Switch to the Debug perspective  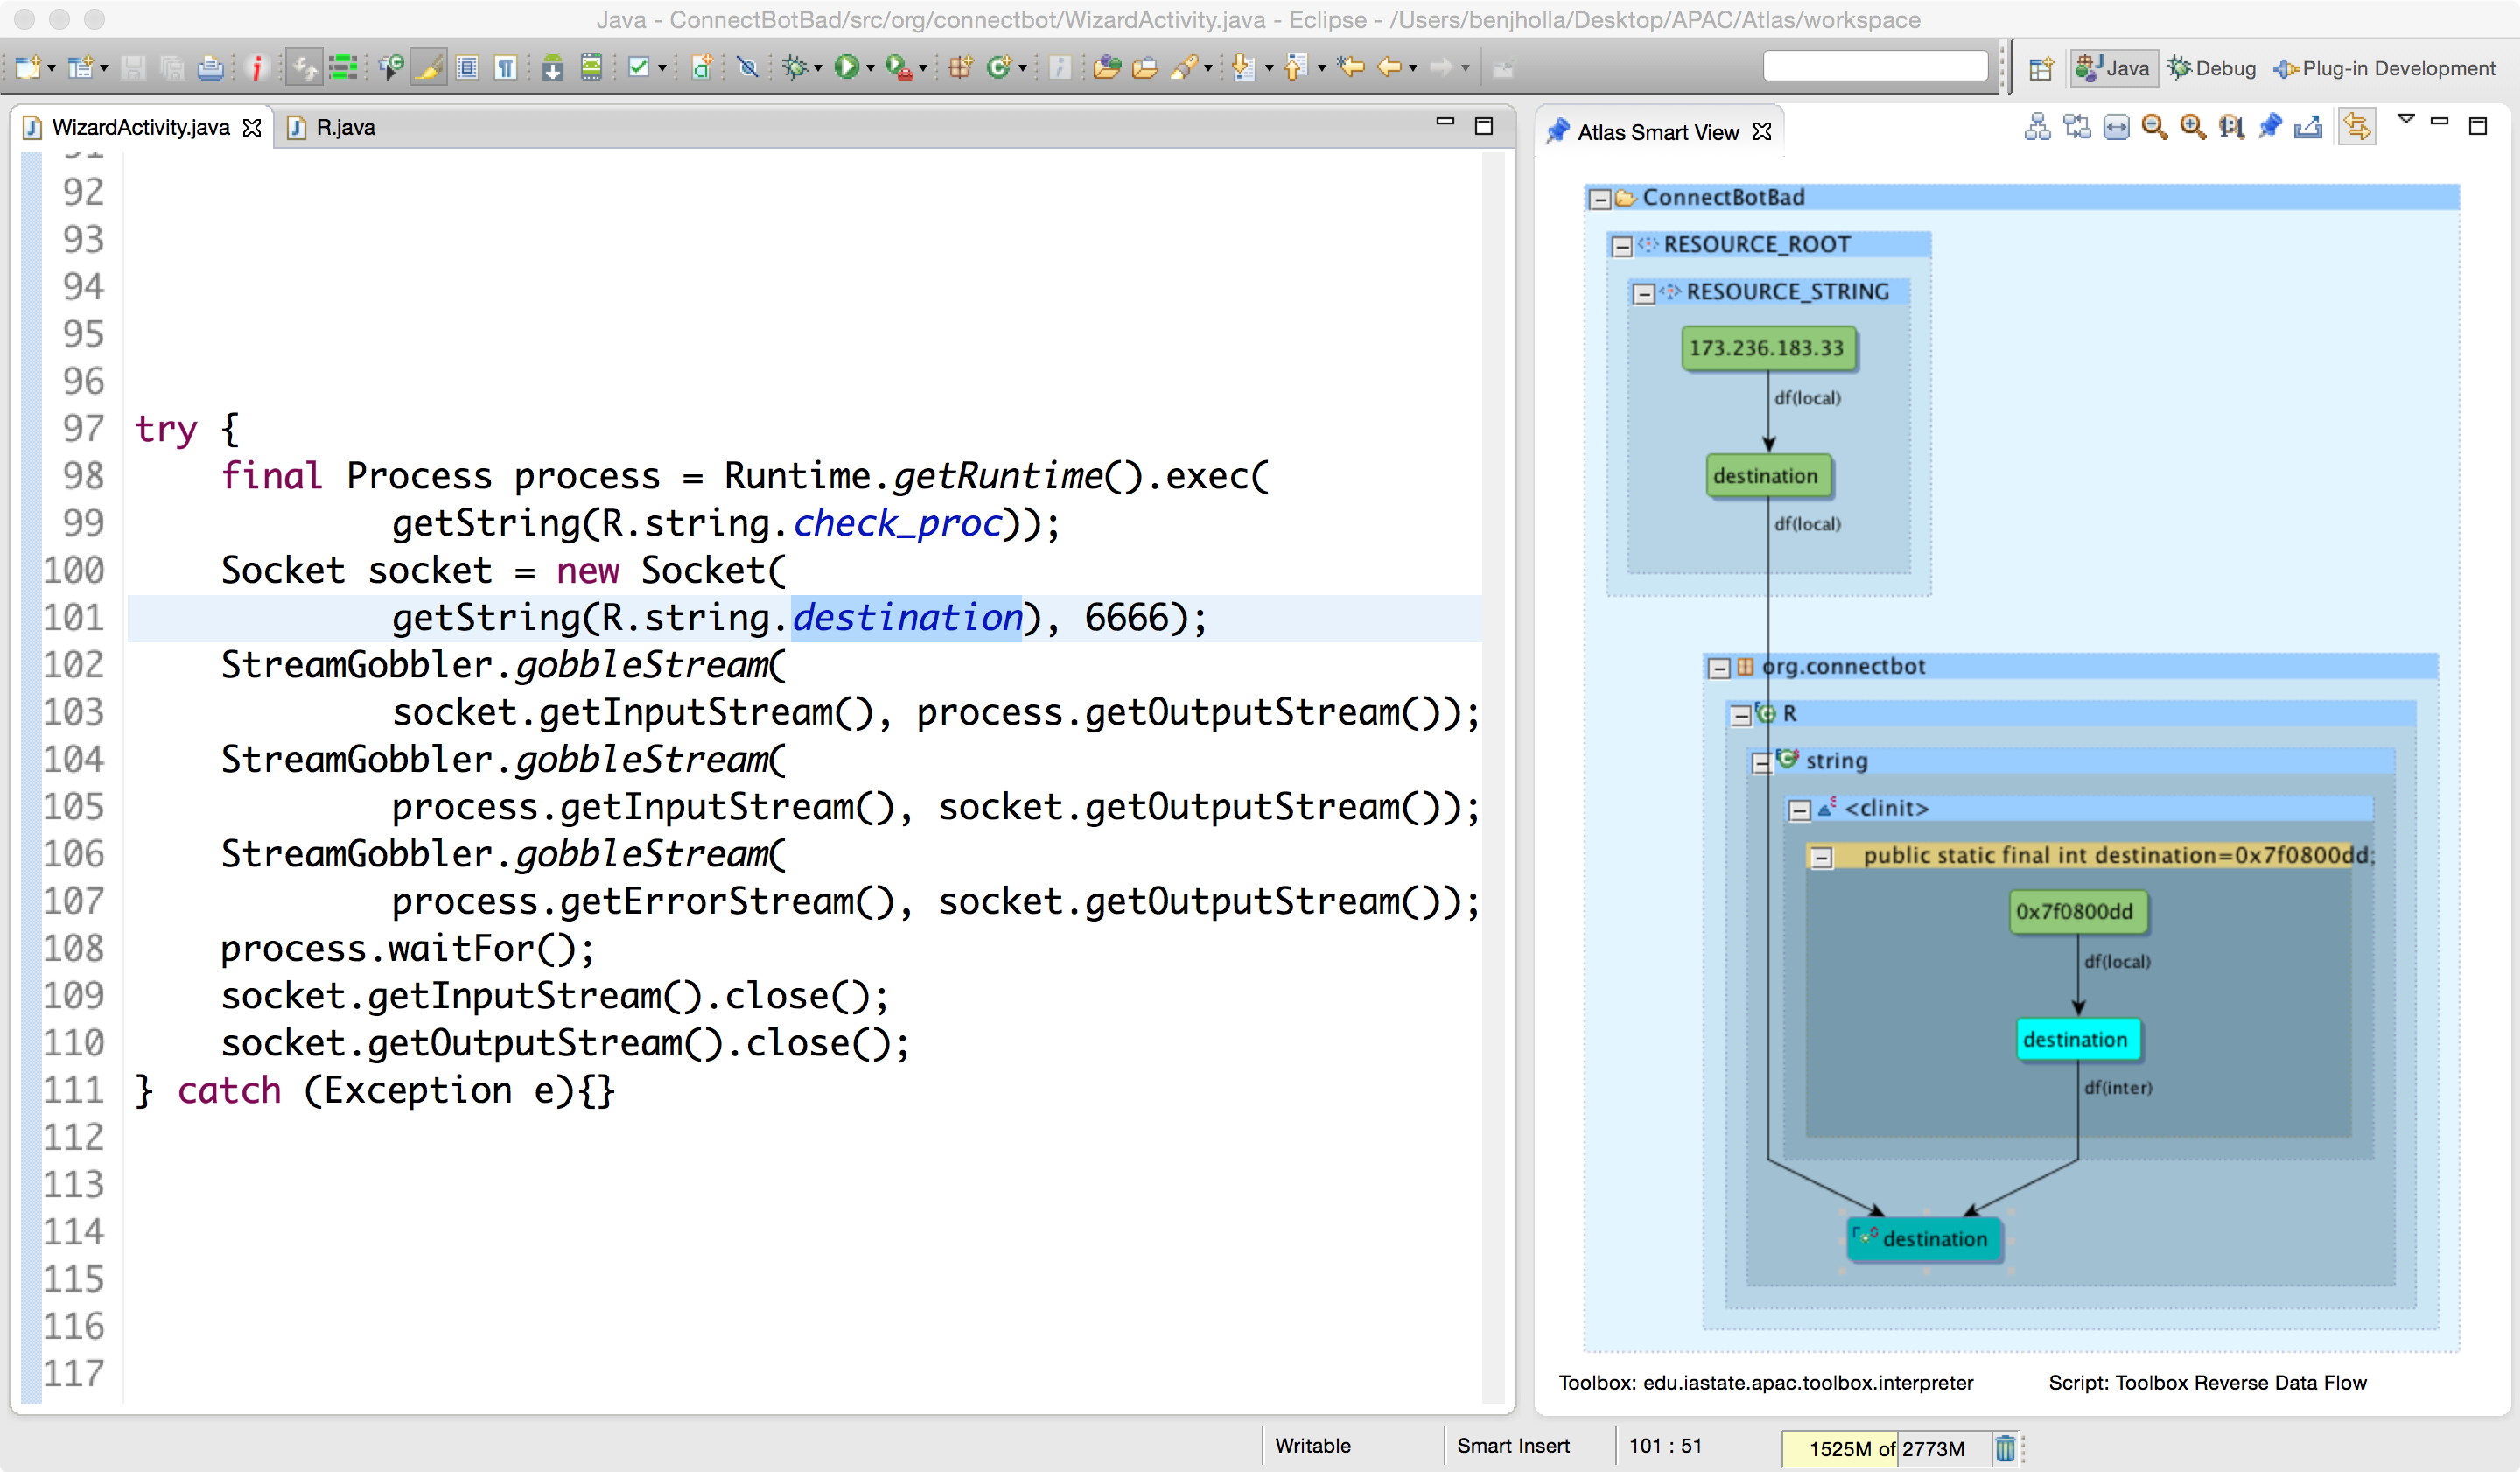click(x=2212, y=68)
